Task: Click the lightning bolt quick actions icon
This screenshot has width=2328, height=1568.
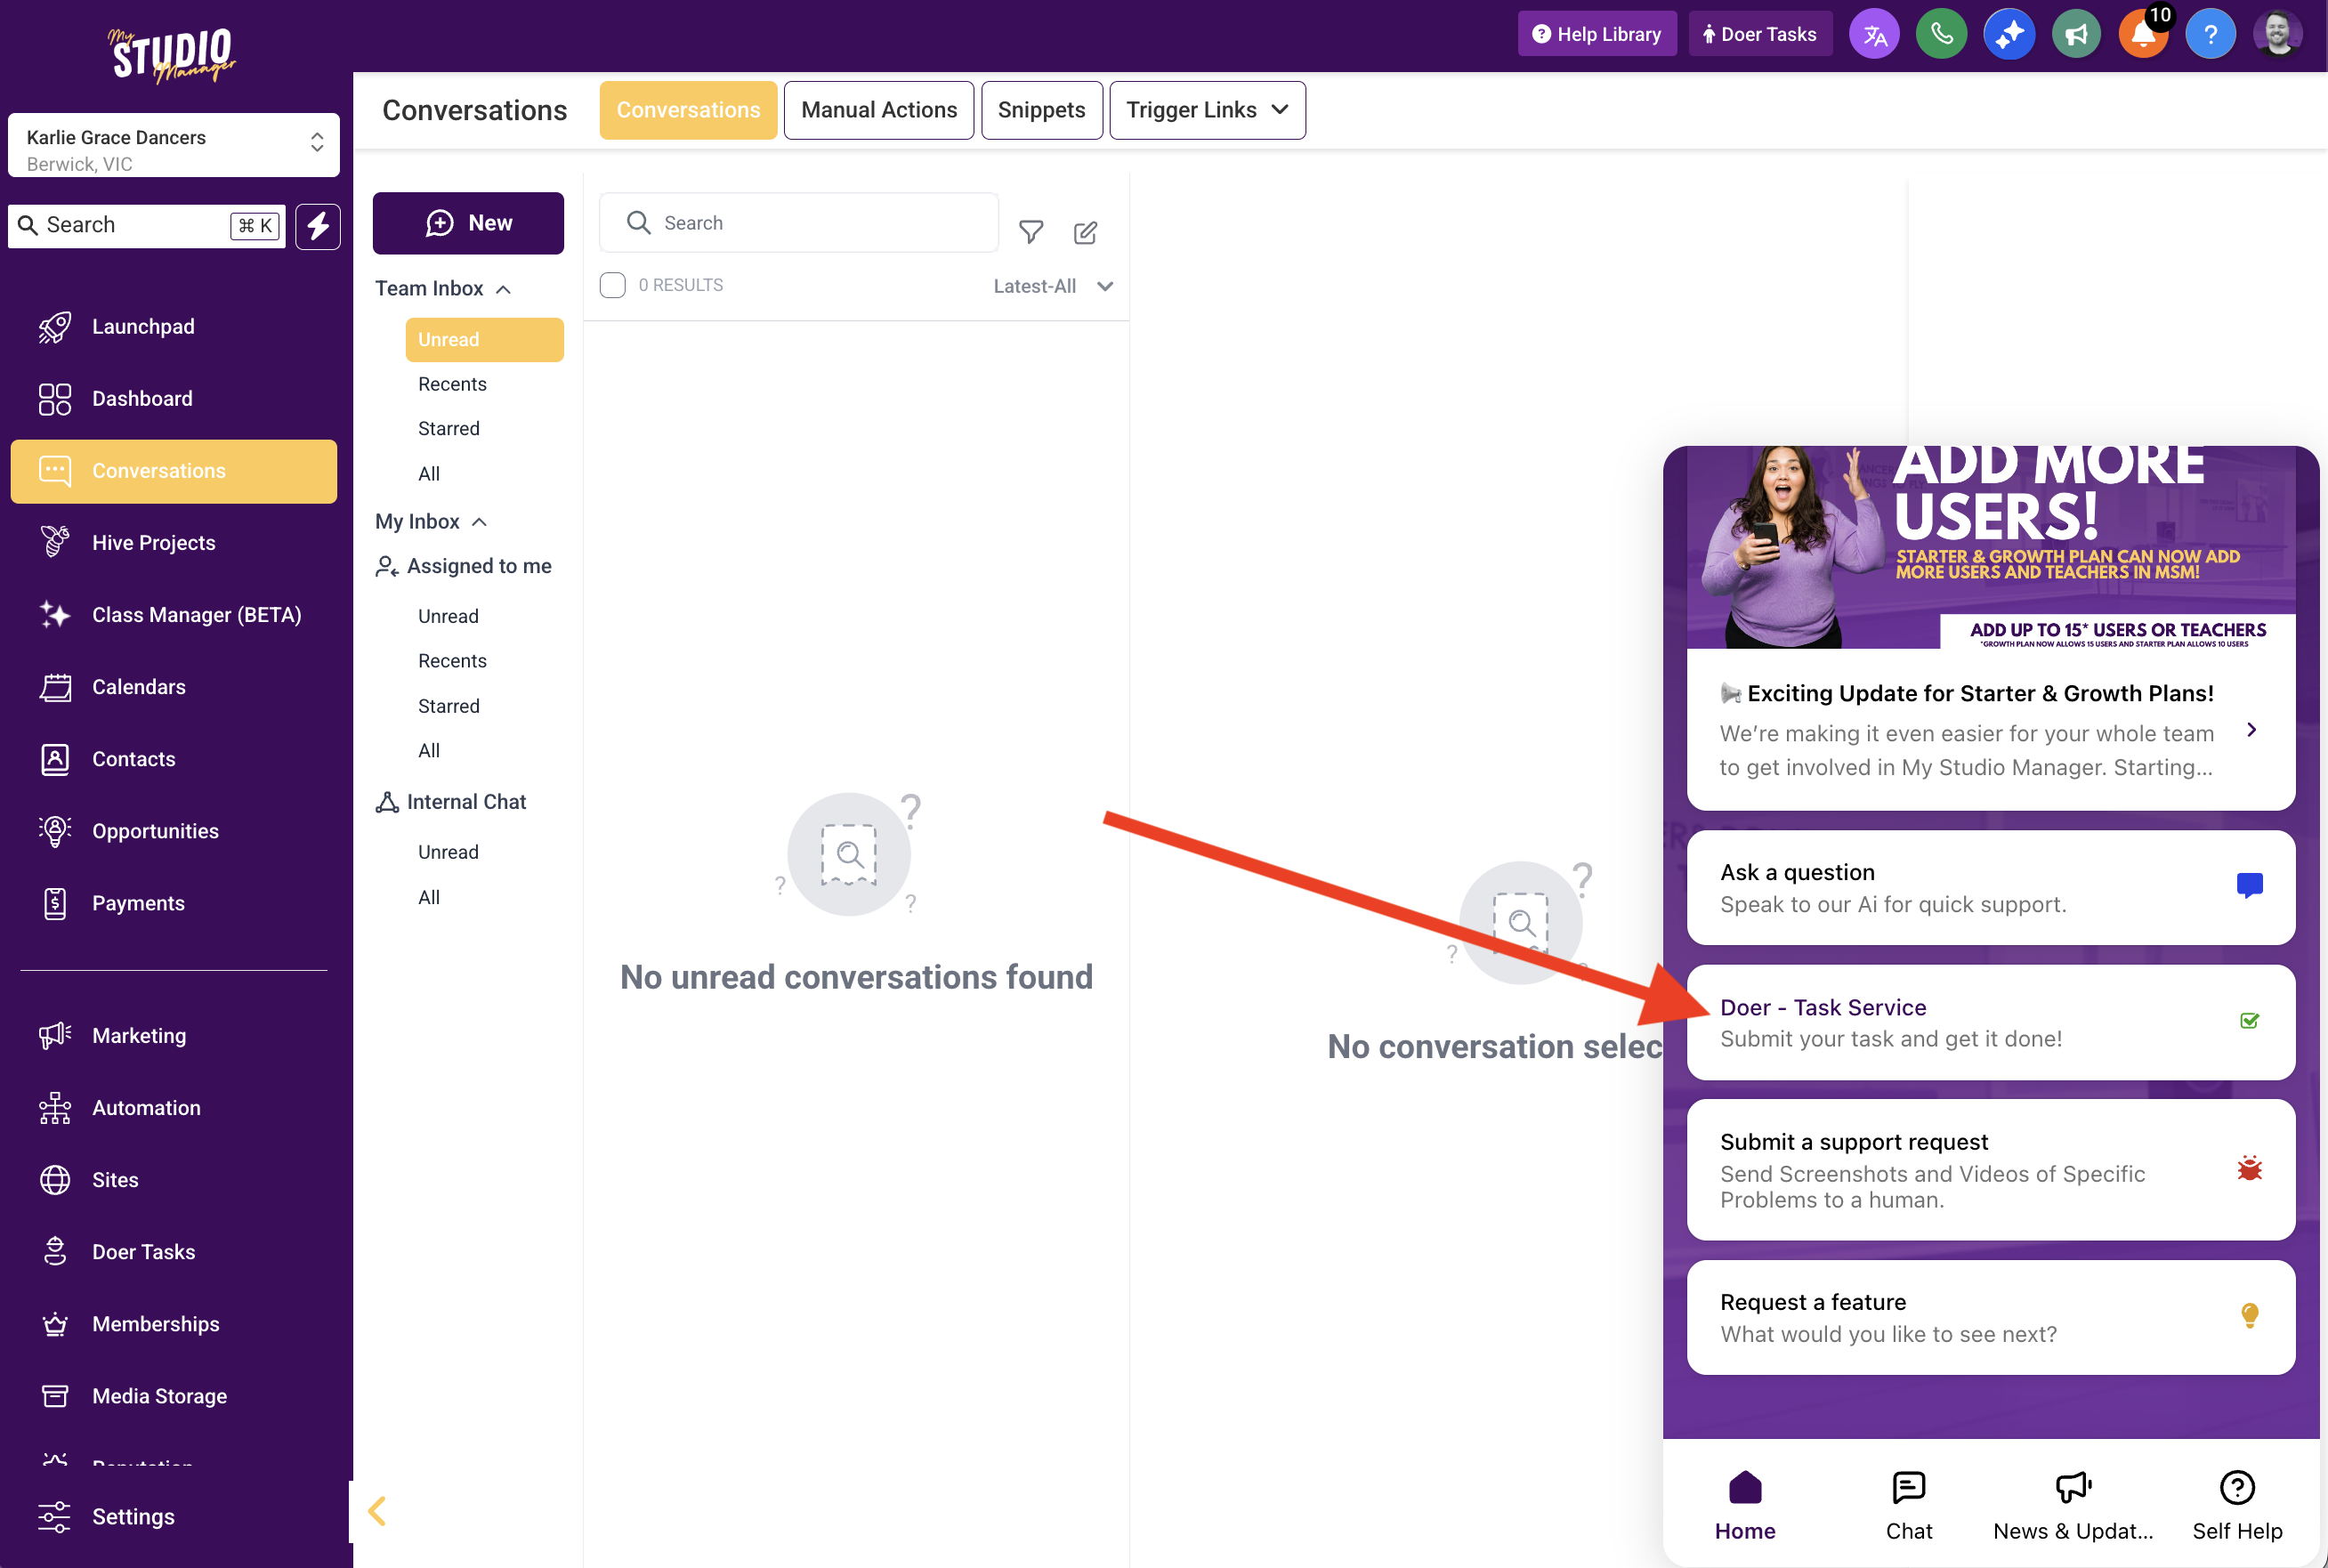Action: 318,226
